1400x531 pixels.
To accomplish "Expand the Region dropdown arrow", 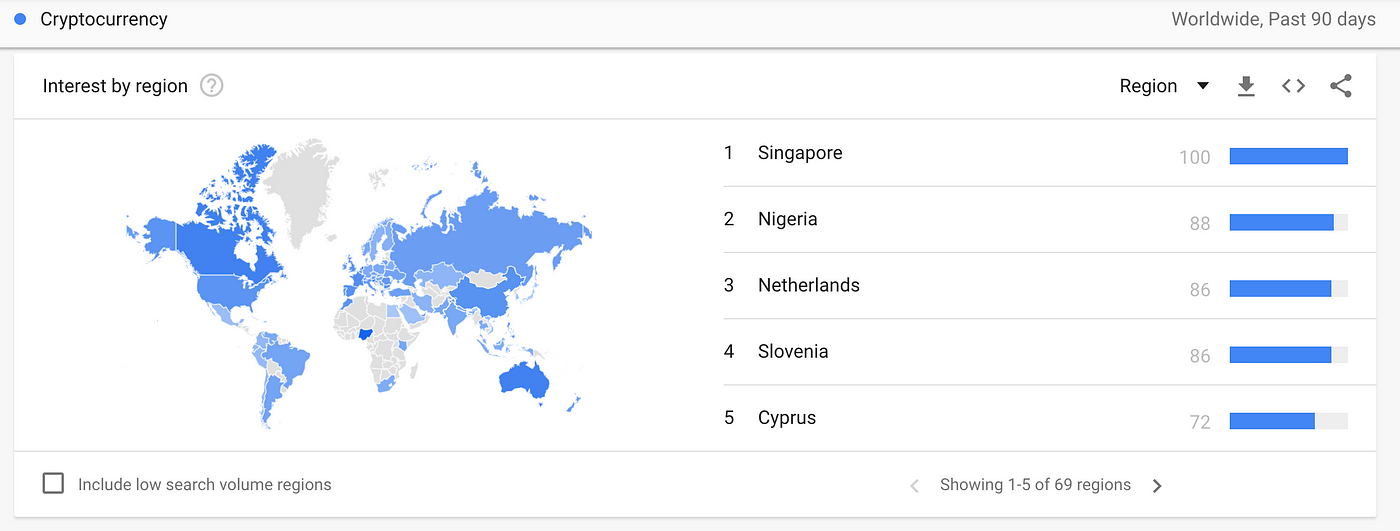I will coord(1203,86).
